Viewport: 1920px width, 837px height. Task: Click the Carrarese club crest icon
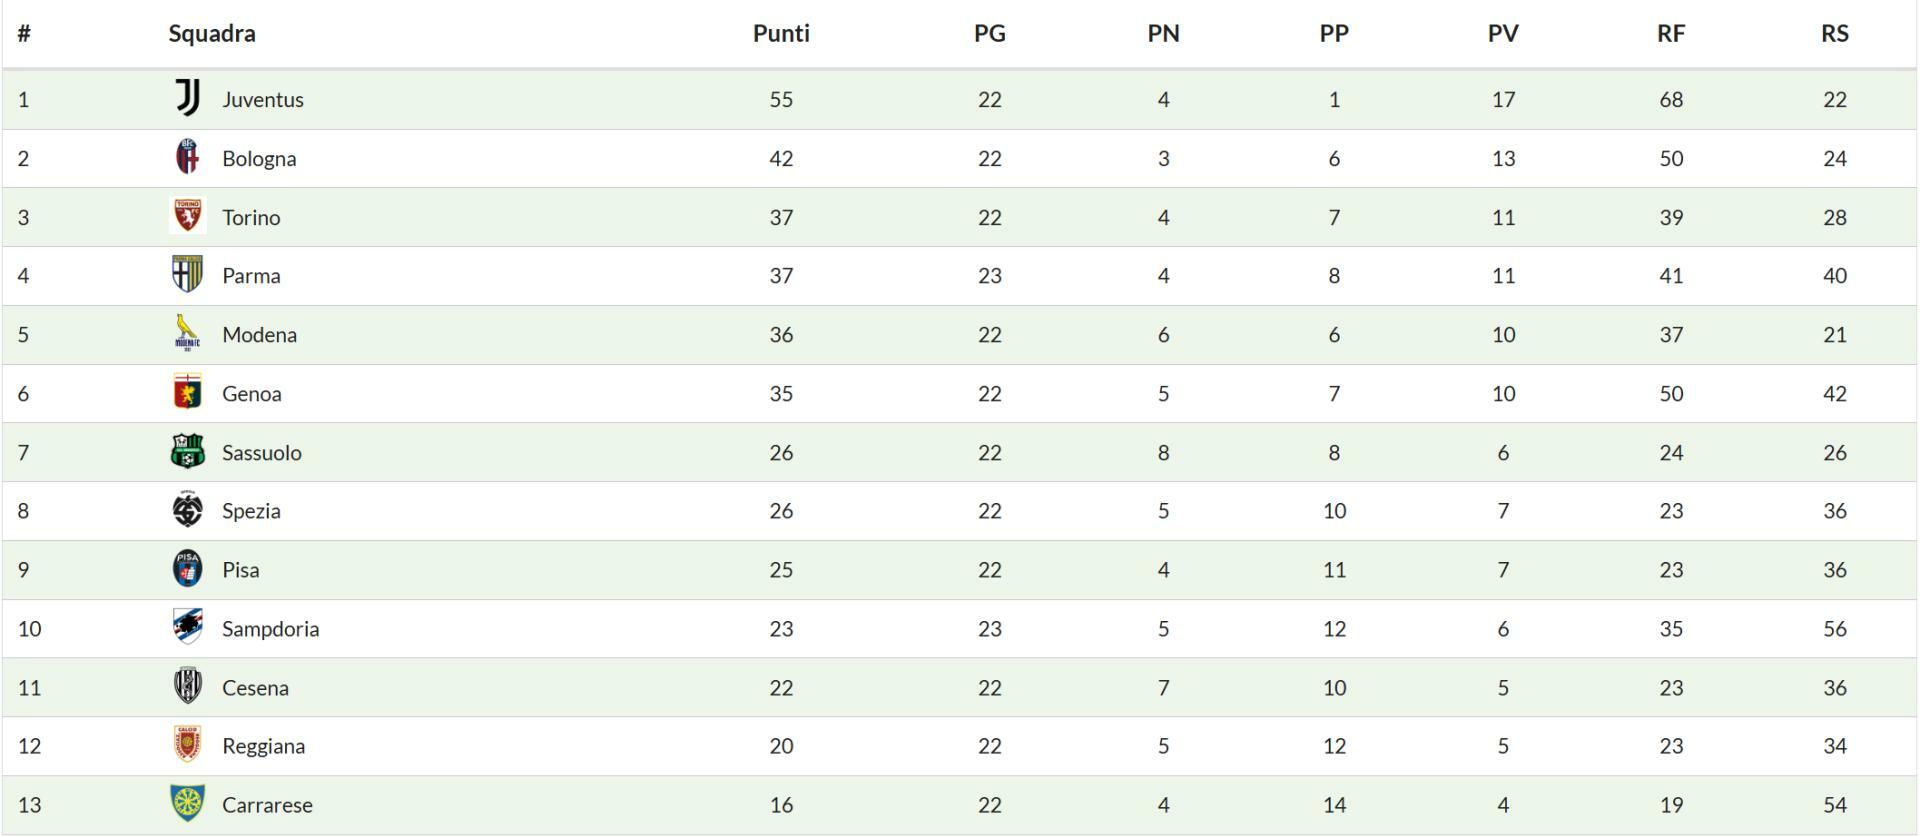[x=187, y=804]
